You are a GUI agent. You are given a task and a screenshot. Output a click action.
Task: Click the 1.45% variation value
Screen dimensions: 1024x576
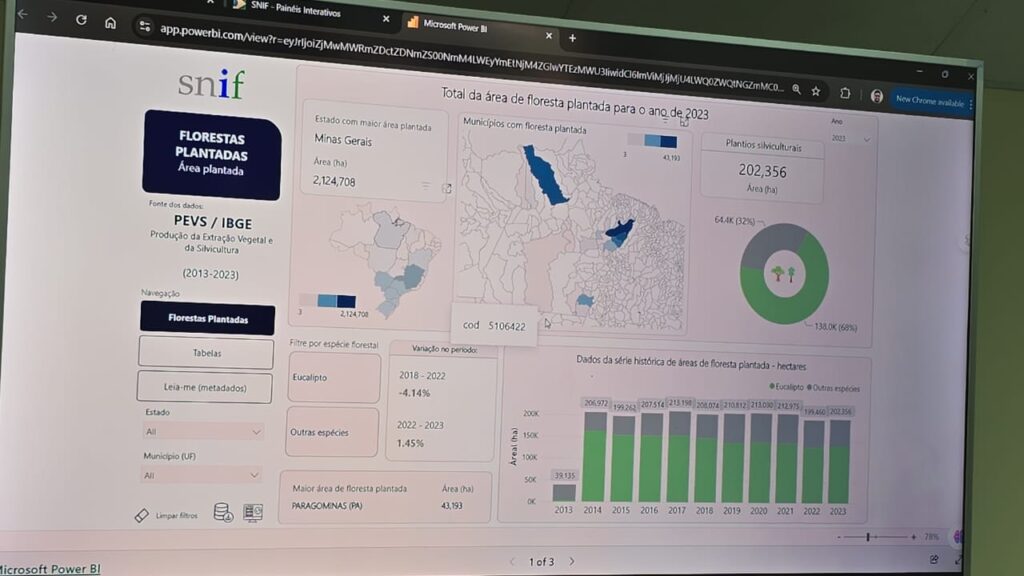tap(410, 443)
